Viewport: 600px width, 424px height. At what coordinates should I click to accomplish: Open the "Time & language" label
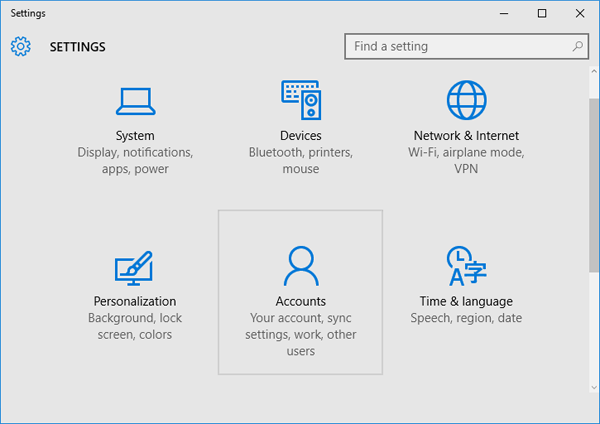(466, 301)
